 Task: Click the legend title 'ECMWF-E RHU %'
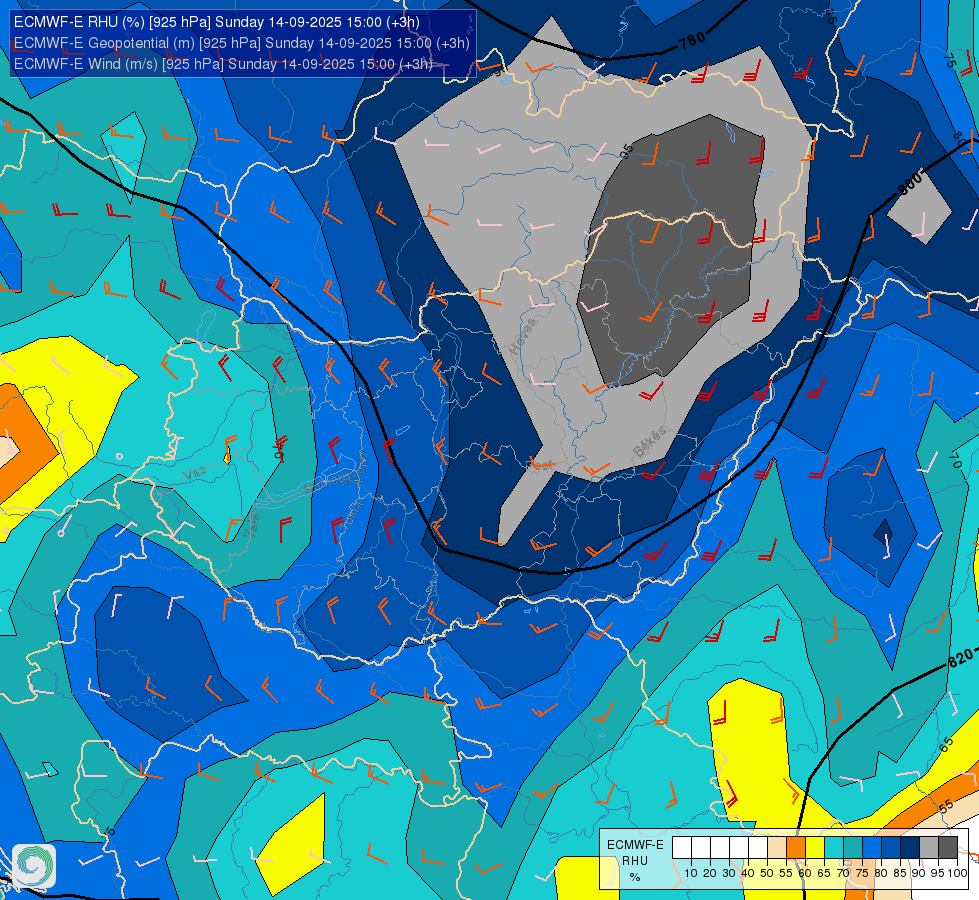coord(635,860)
